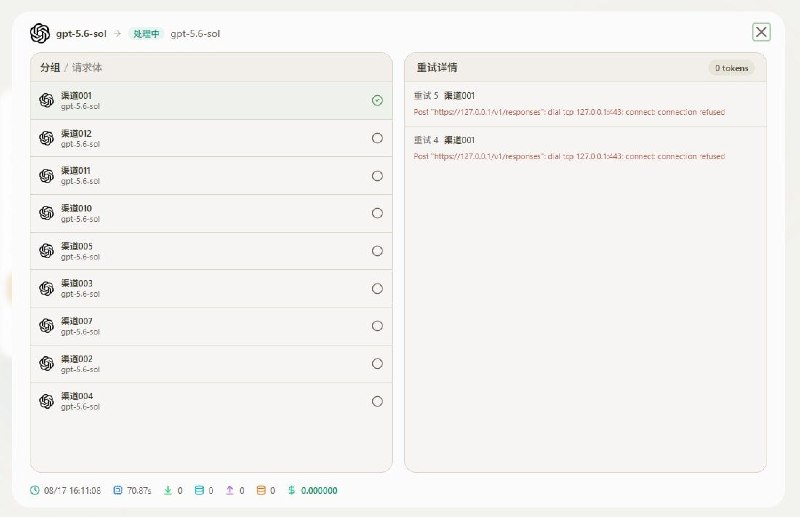The image size is (800, 517).
Task: Click the OpenAI icon in 渠道011 row
Action: 46,176
